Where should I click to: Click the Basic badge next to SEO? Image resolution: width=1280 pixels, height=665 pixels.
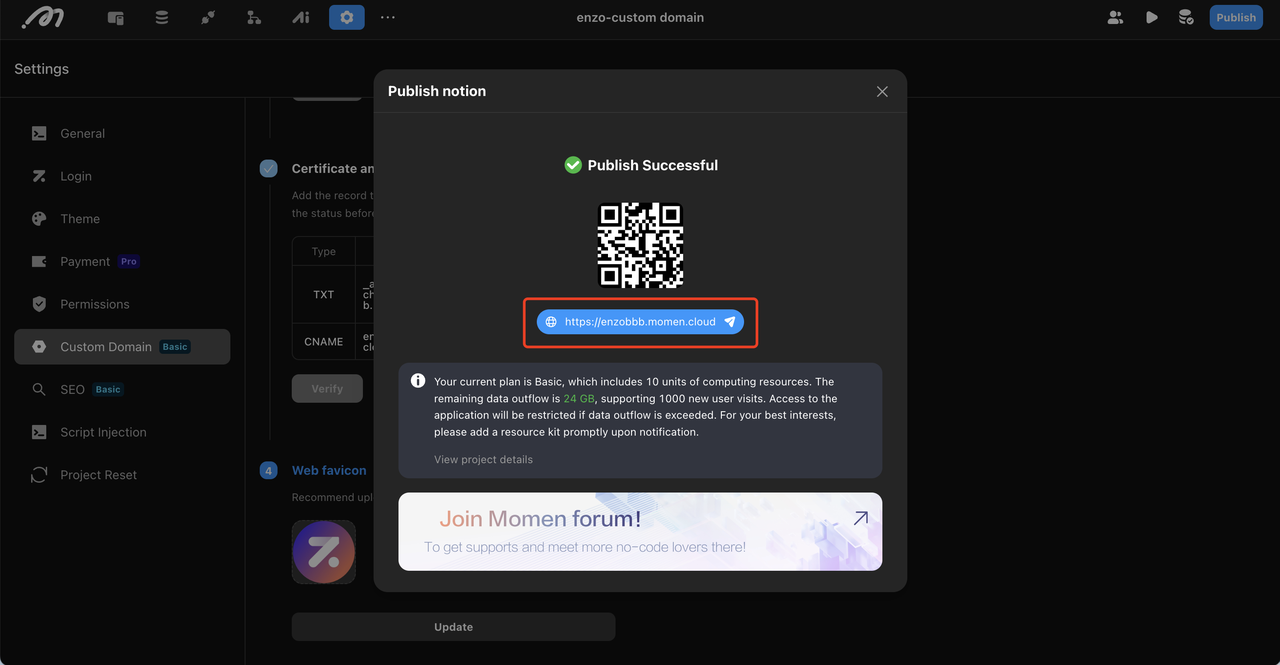point(108,389)
